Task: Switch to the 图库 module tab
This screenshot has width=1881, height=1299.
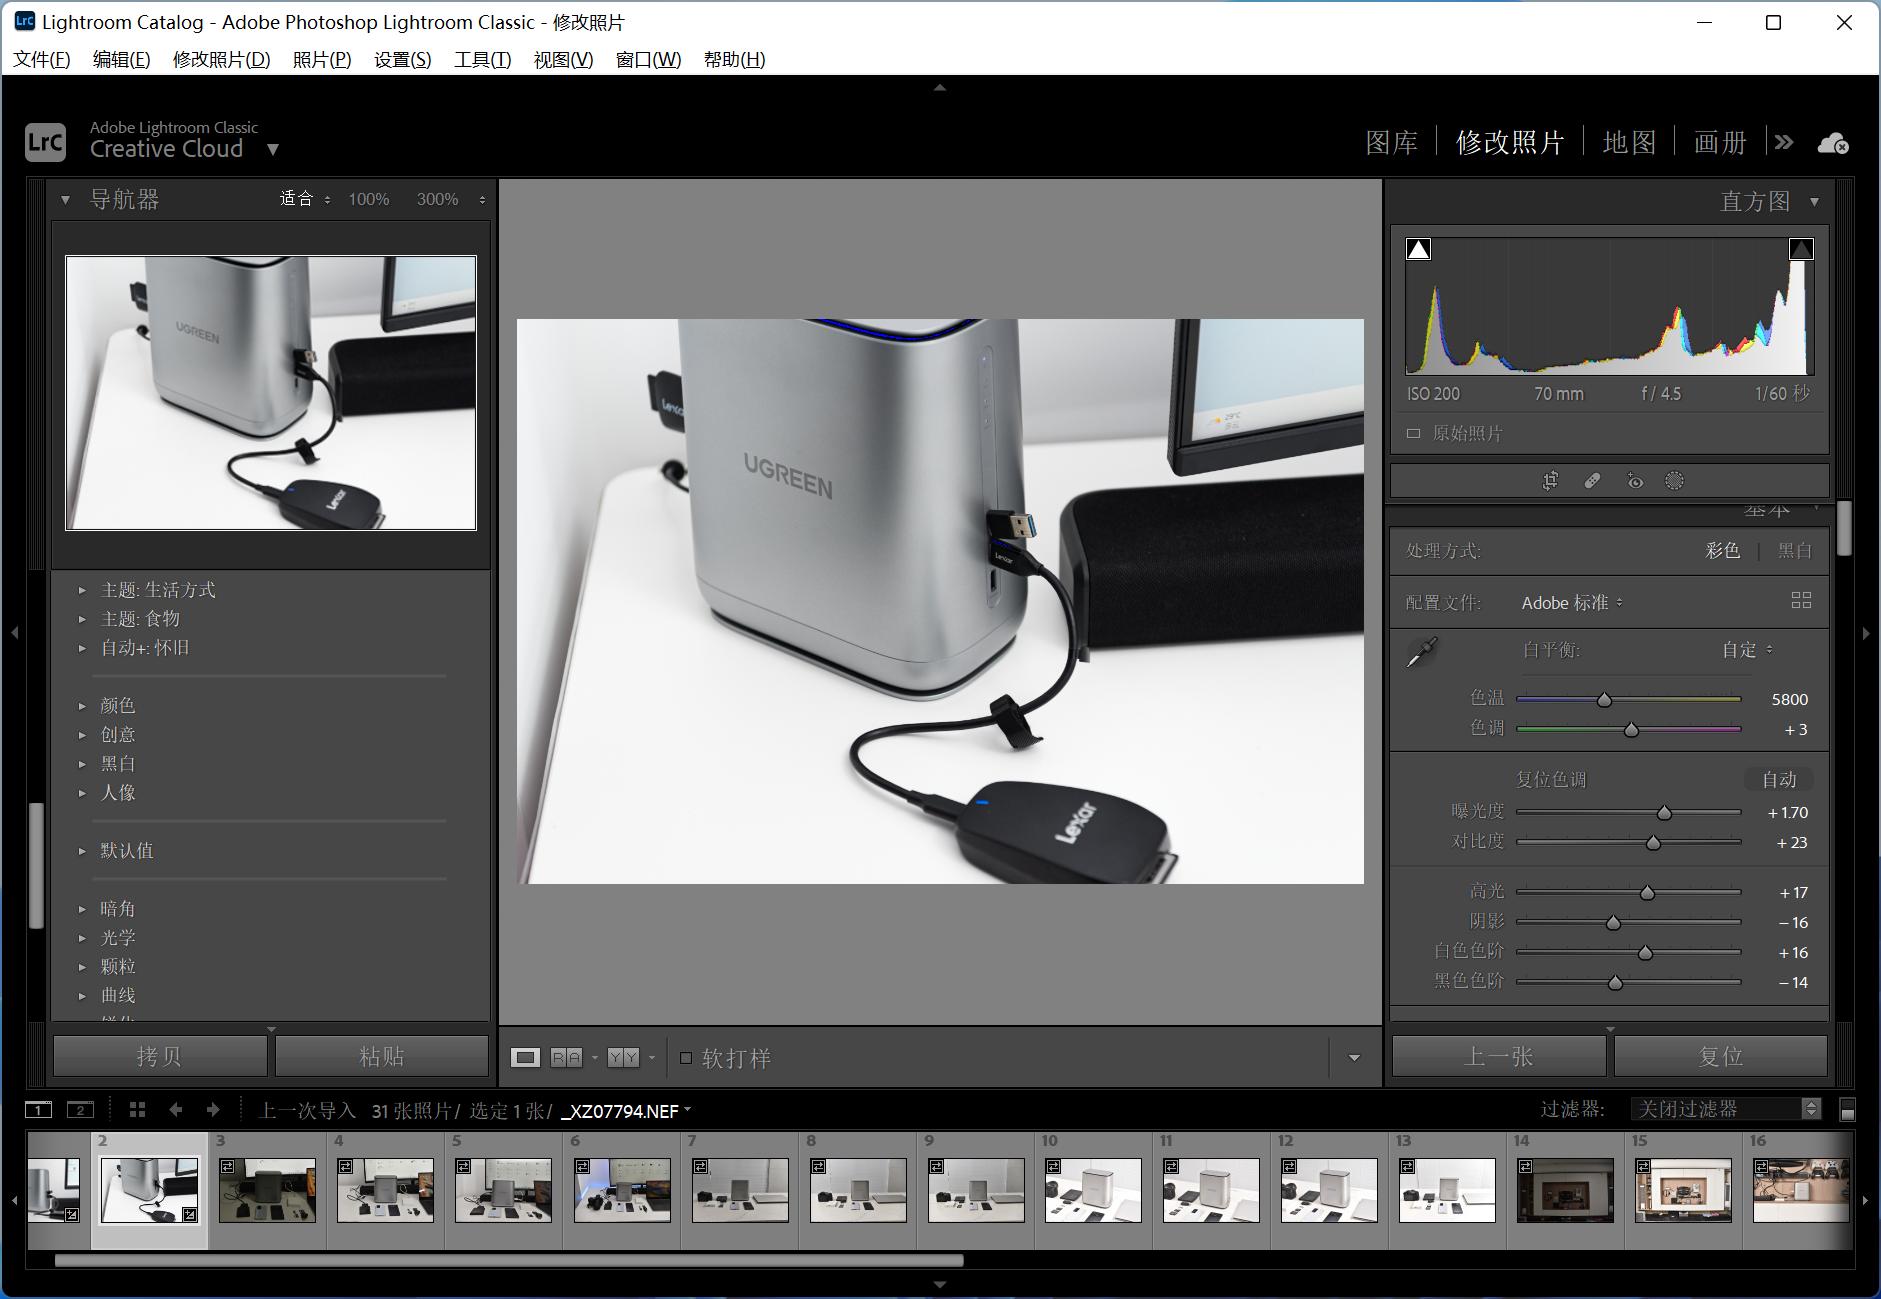Action: coord(1391,143)
